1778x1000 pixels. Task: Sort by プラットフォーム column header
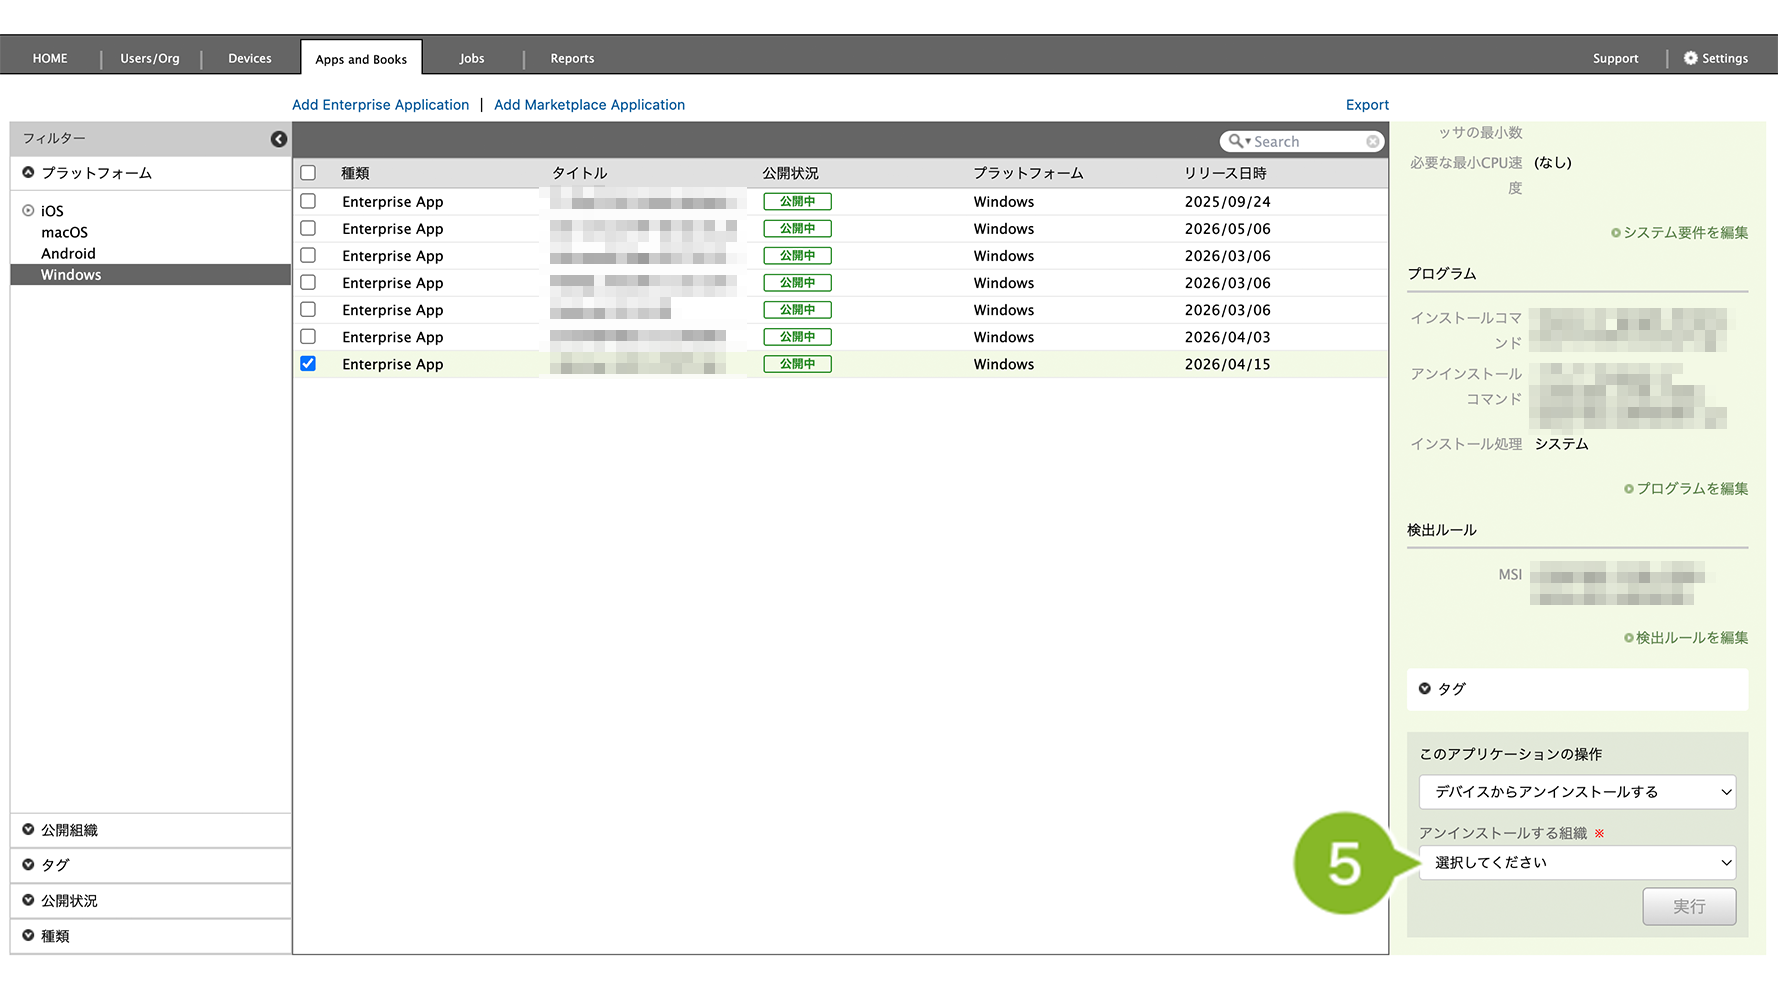(1028, 174)
